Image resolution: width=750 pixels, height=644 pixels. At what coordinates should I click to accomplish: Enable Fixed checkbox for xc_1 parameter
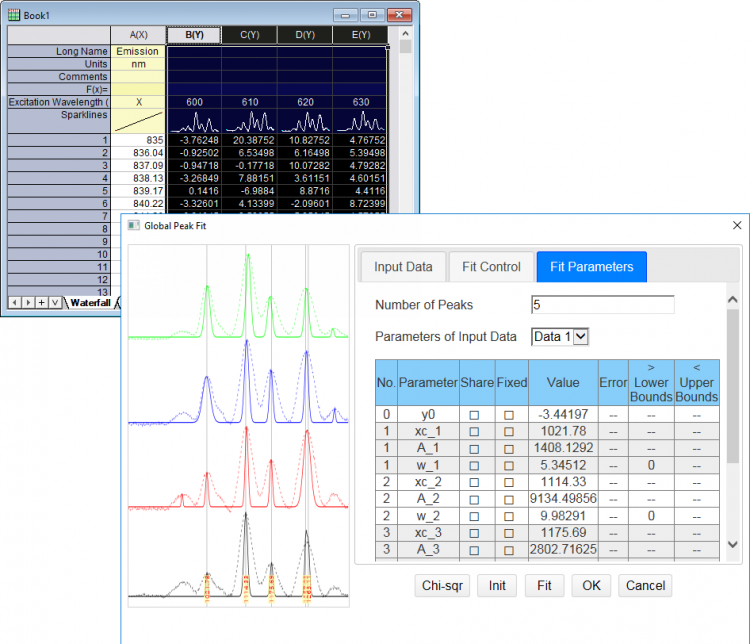[x=509, y=431]
